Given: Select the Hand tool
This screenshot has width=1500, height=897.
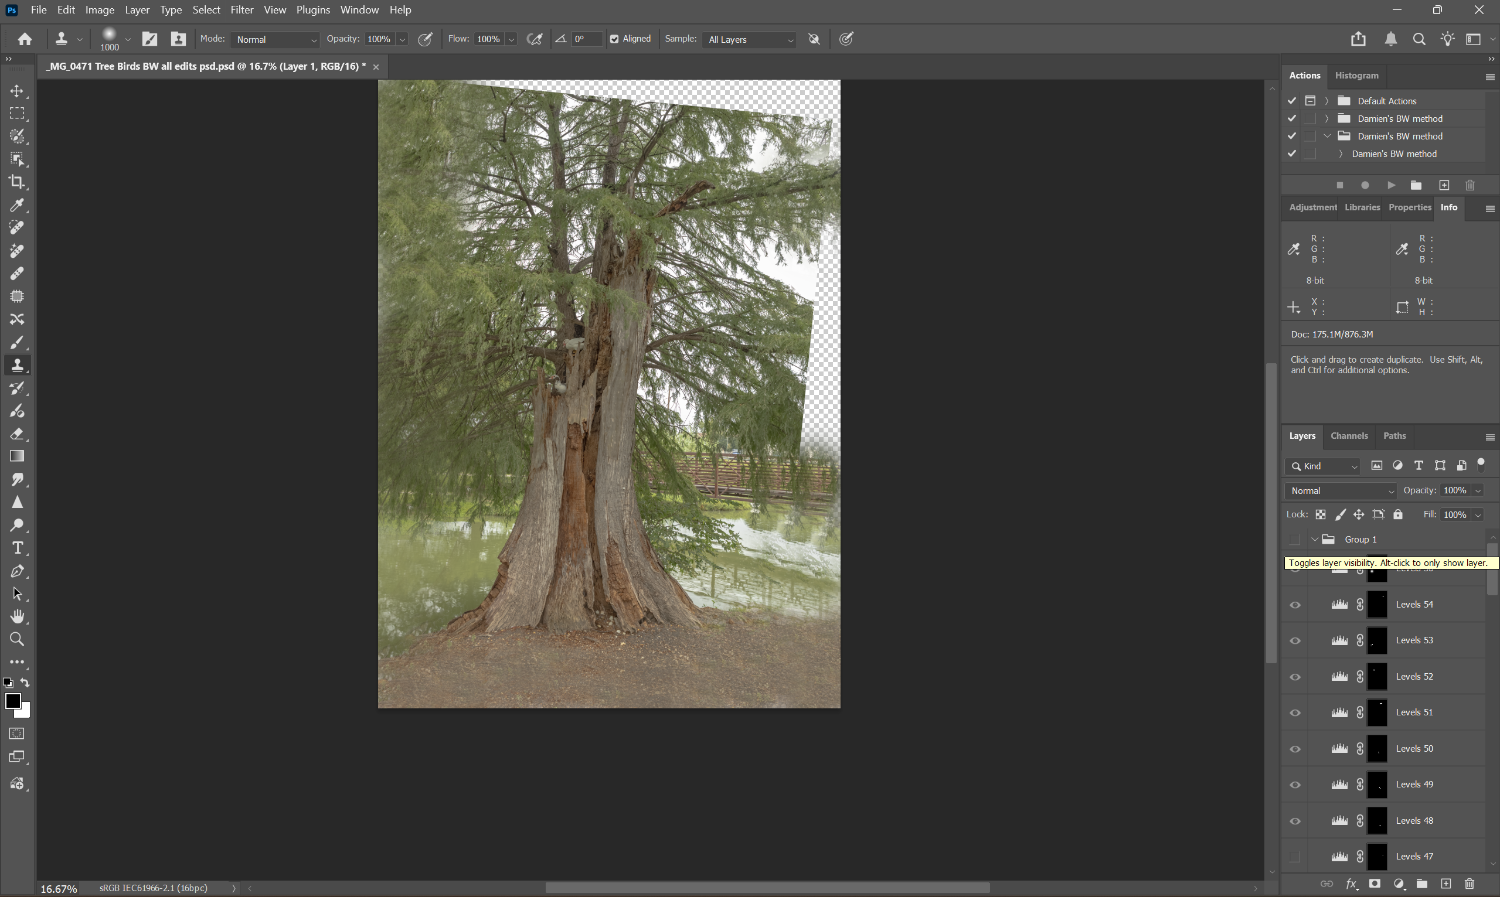Looking at the screenshot, I should (x=17, y=616).
